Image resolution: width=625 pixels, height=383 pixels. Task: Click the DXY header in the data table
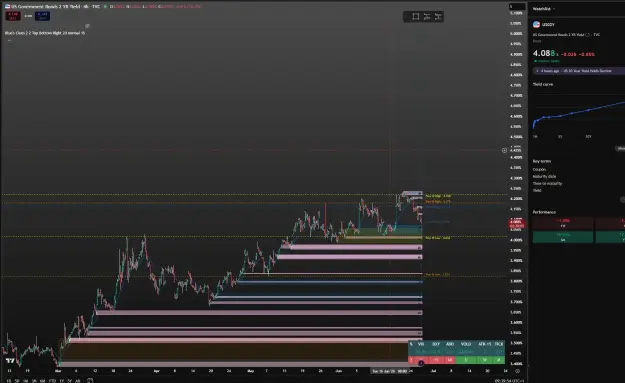pyautogui.click(x=436, y=344)
